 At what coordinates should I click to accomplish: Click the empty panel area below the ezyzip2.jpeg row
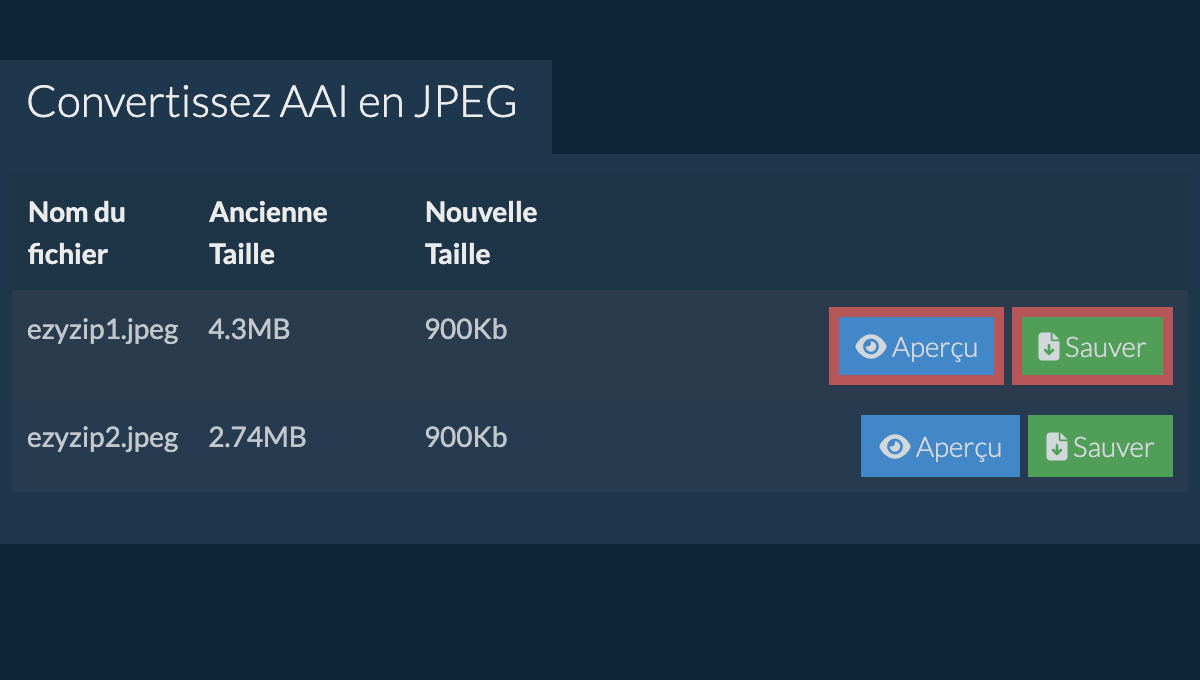pyautogui.click(x=600, y=517)
